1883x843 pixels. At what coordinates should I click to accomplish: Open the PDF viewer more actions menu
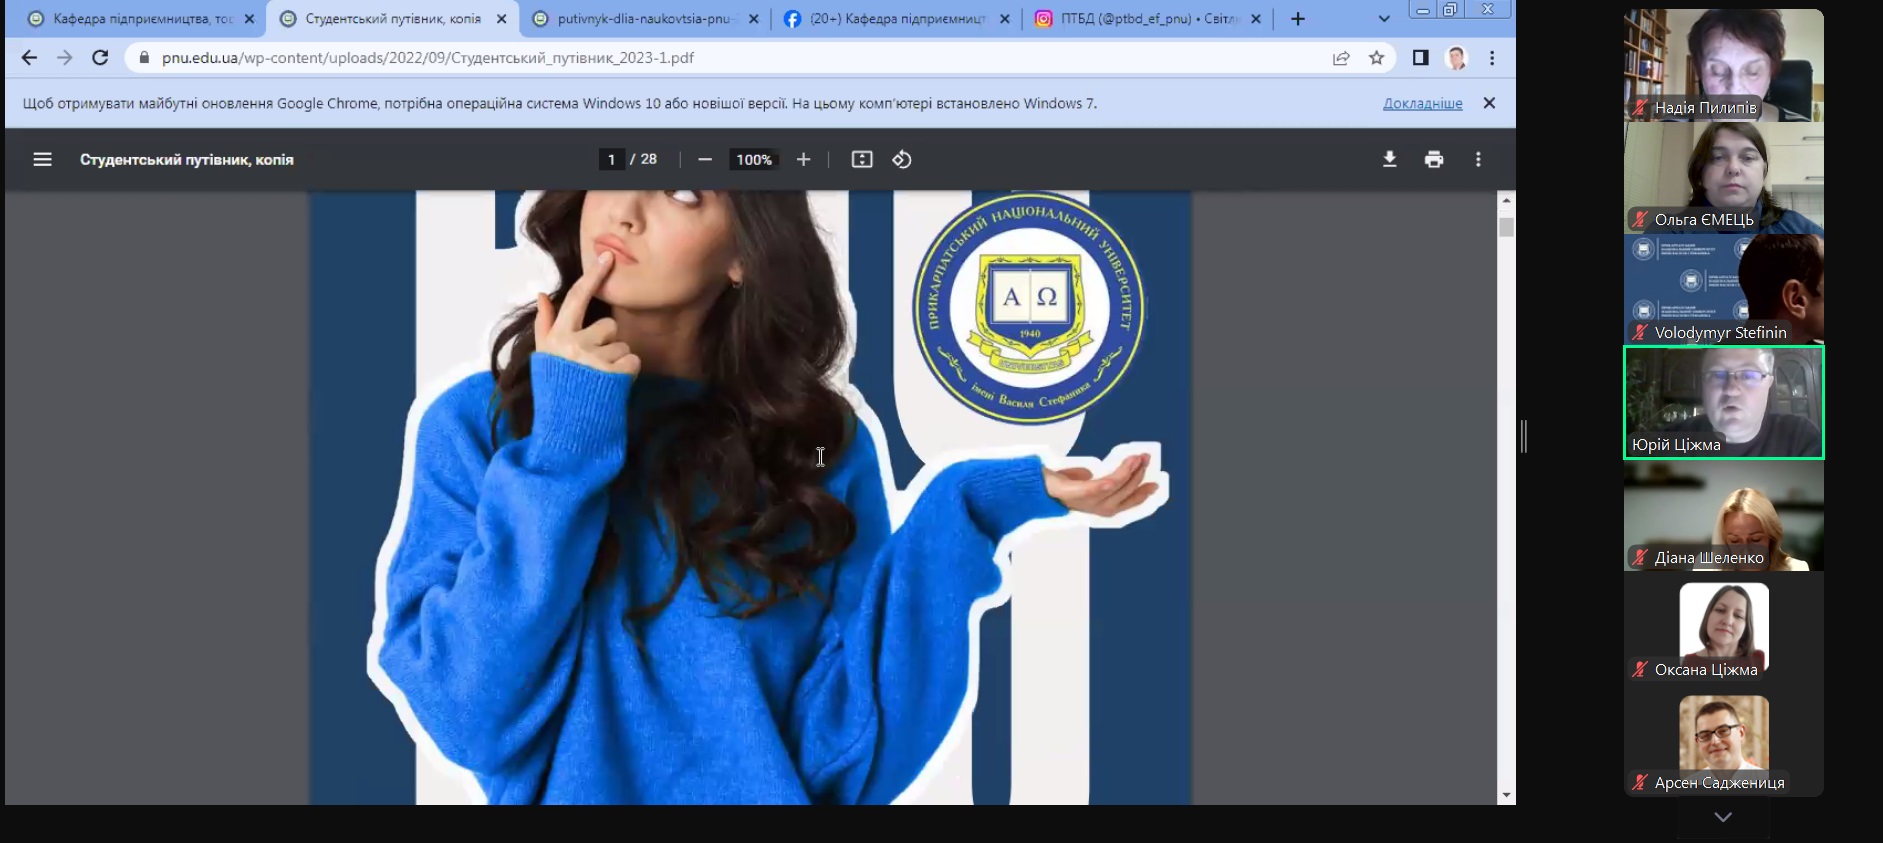1478,159
